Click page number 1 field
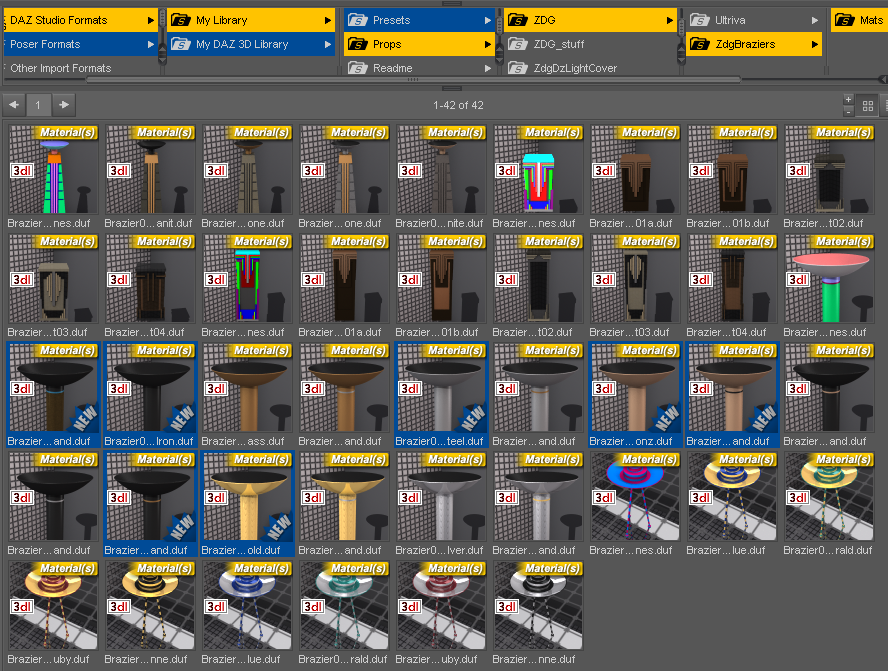The image size is (888, 671). click(38, 105)
